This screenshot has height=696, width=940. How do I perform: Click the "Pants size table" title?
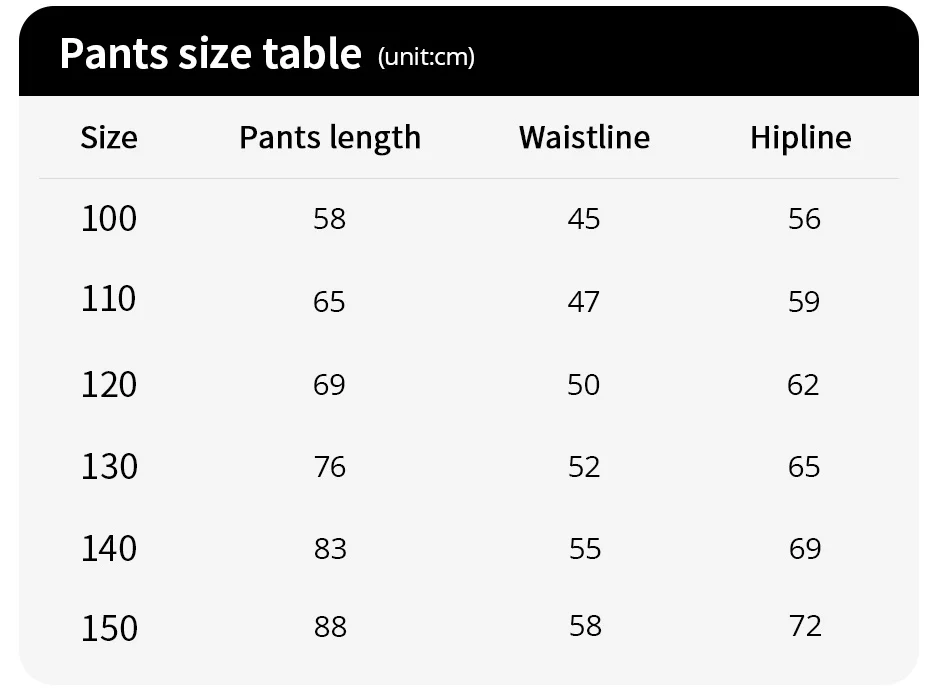tap(210, 53)
